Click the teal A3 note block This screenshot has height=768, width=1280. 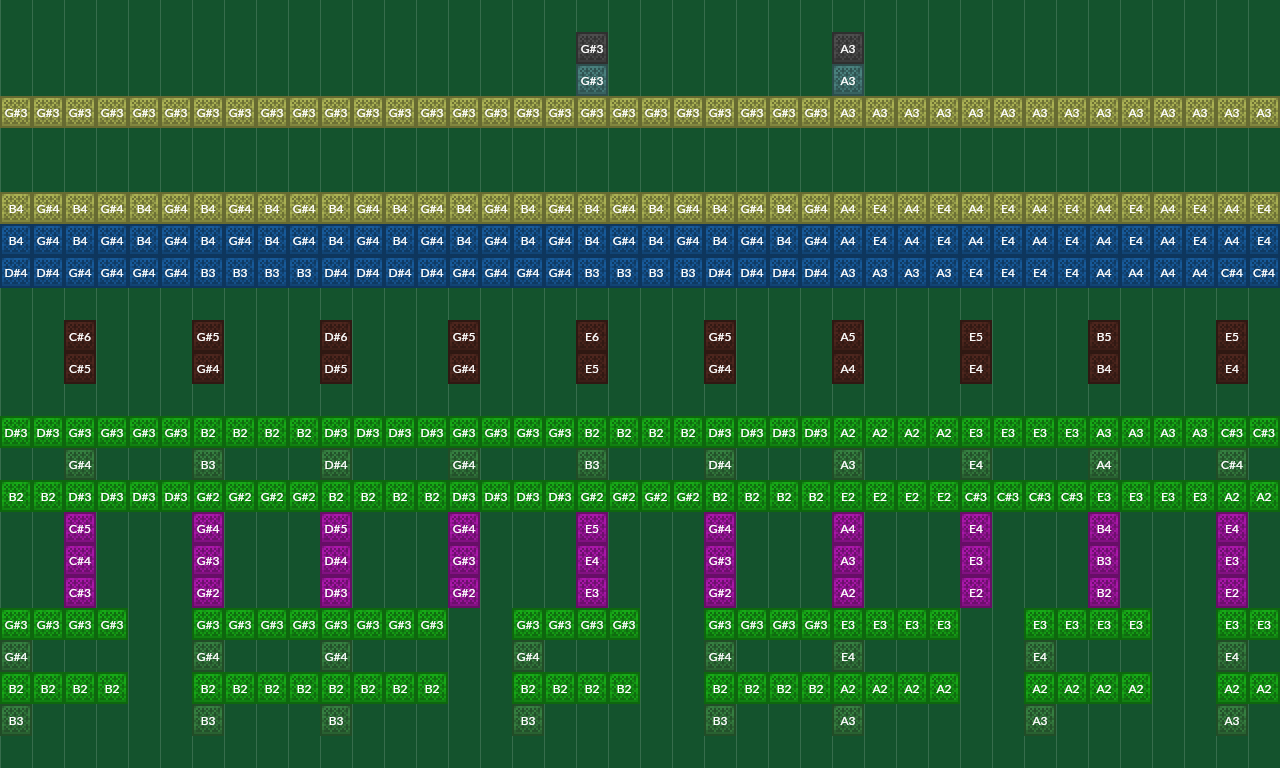point(848,81)
